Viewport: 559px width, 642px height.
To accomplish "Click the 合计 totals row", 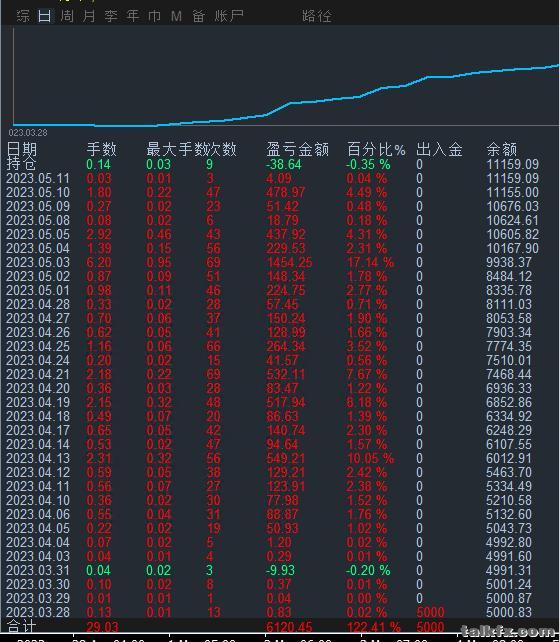I will point(279,626).
